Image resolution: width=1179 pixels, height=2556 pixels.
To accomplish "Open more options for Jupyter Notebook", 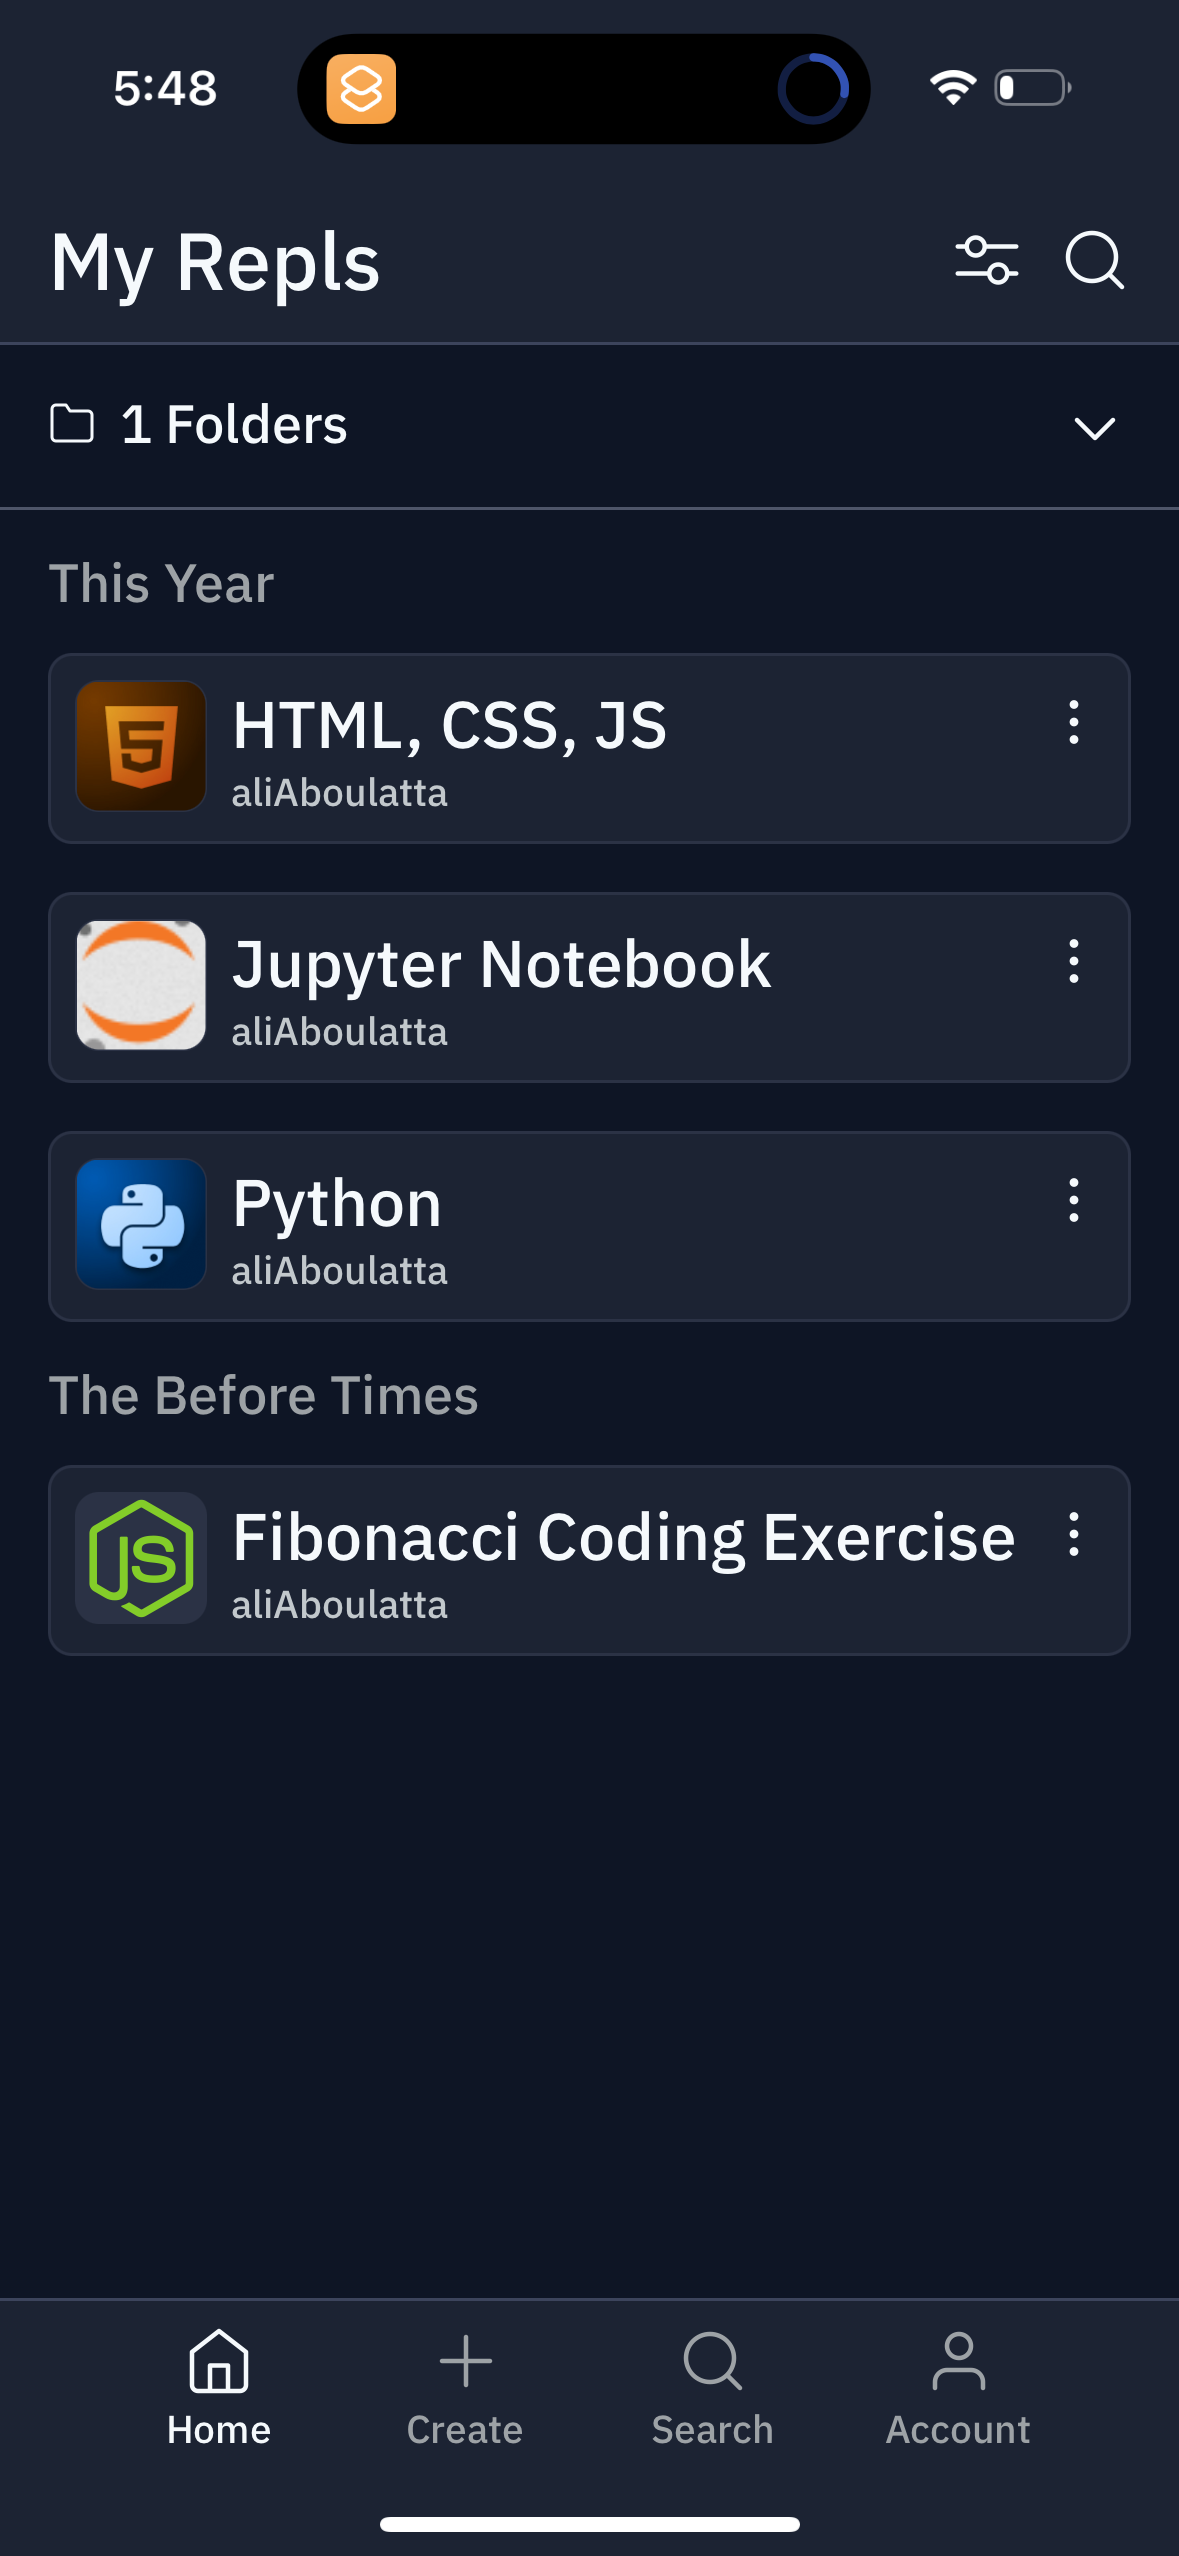I will pyautogui.click(x=1073, y=961).
